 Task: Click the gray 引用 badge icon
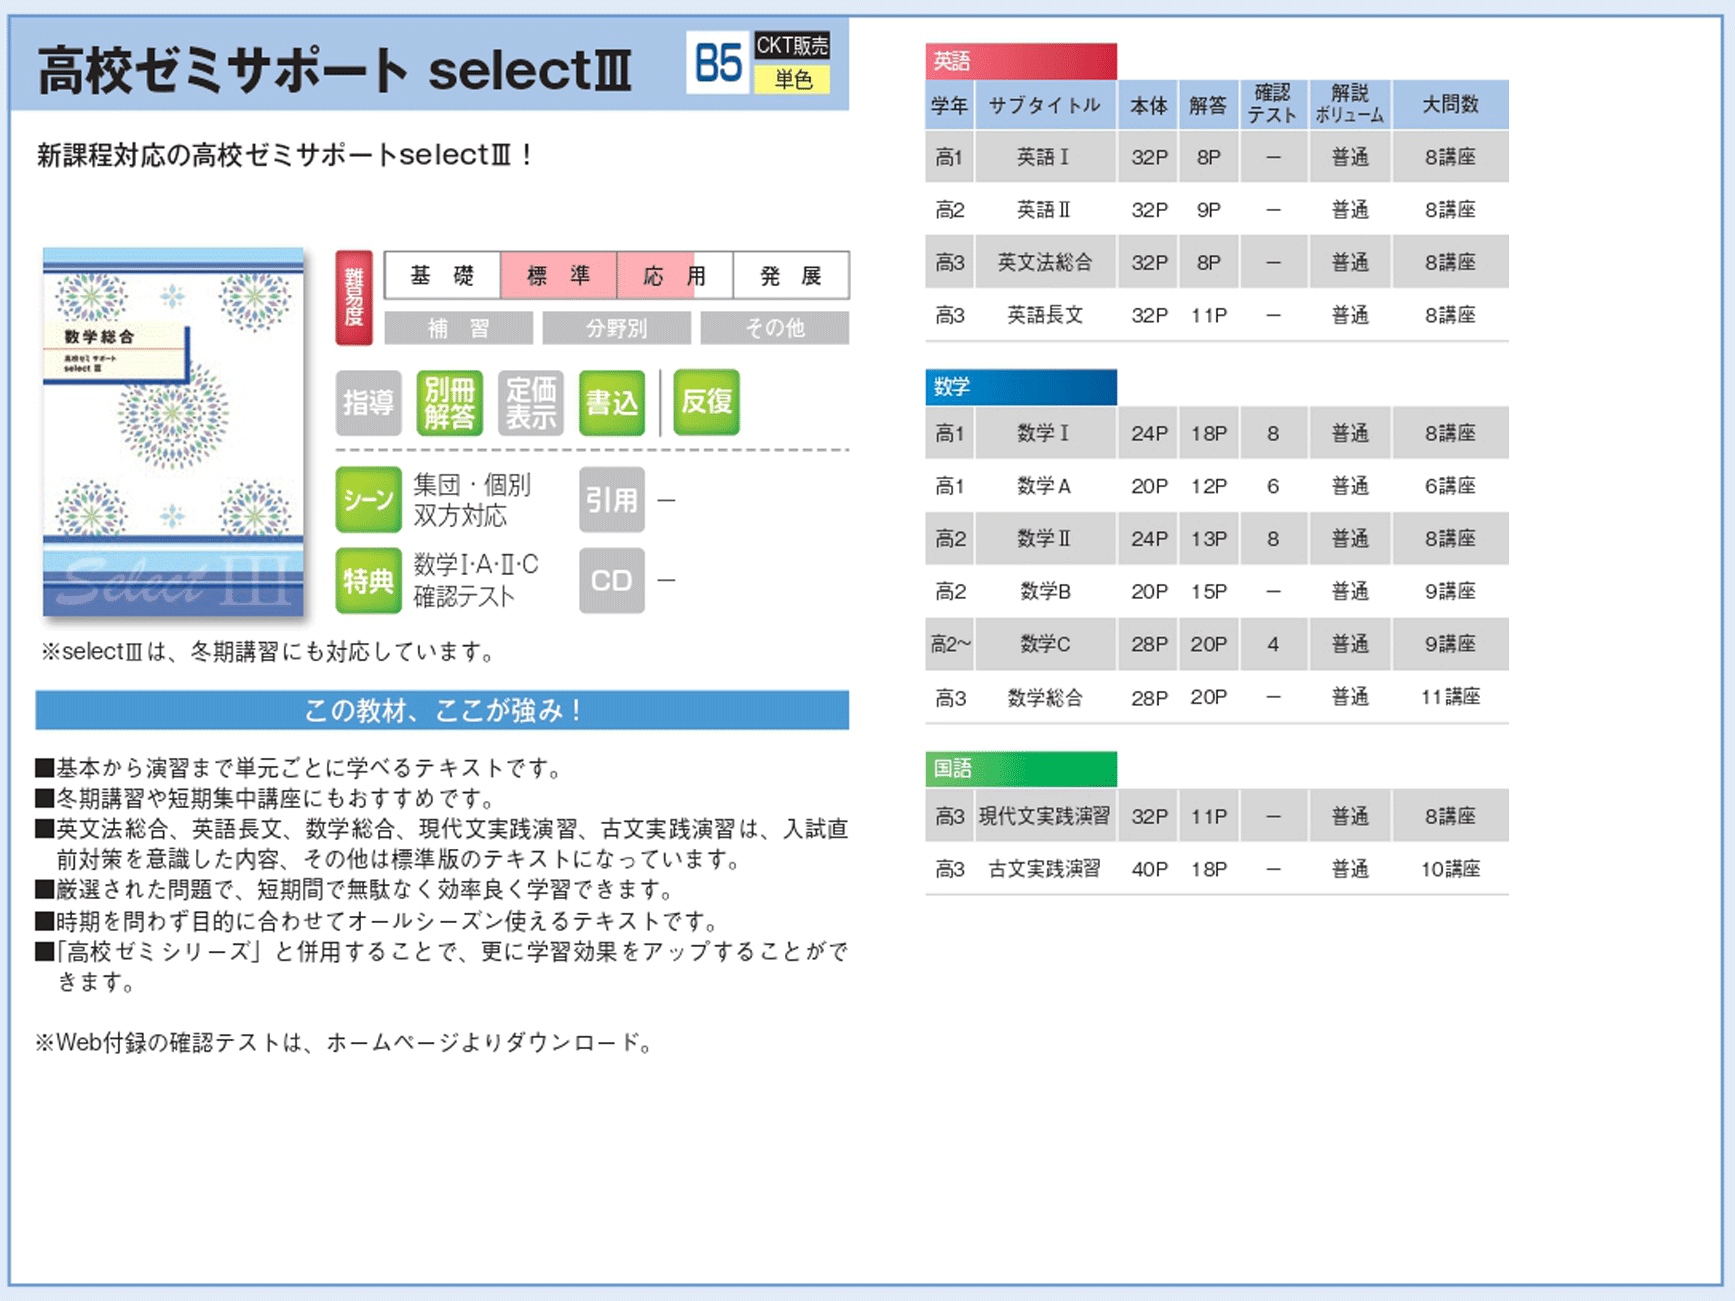pos(611,499)
